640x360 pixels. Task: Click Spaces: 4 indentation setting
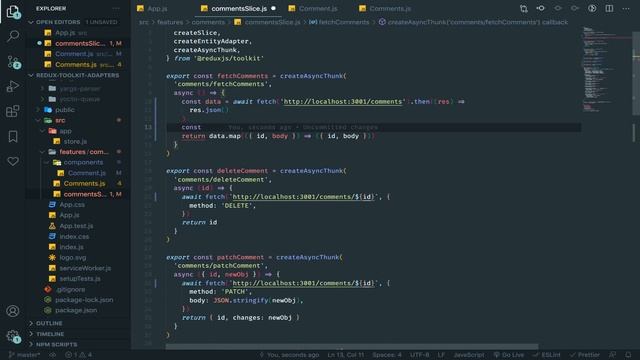pos(387,355)
